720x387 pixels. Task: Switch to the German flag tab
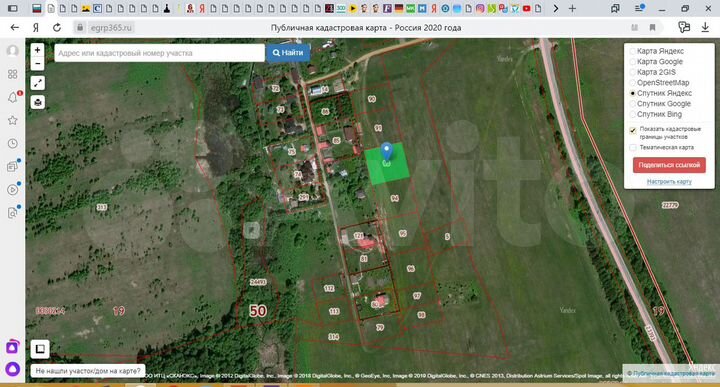pyautogui.click(x=399, y=8)
